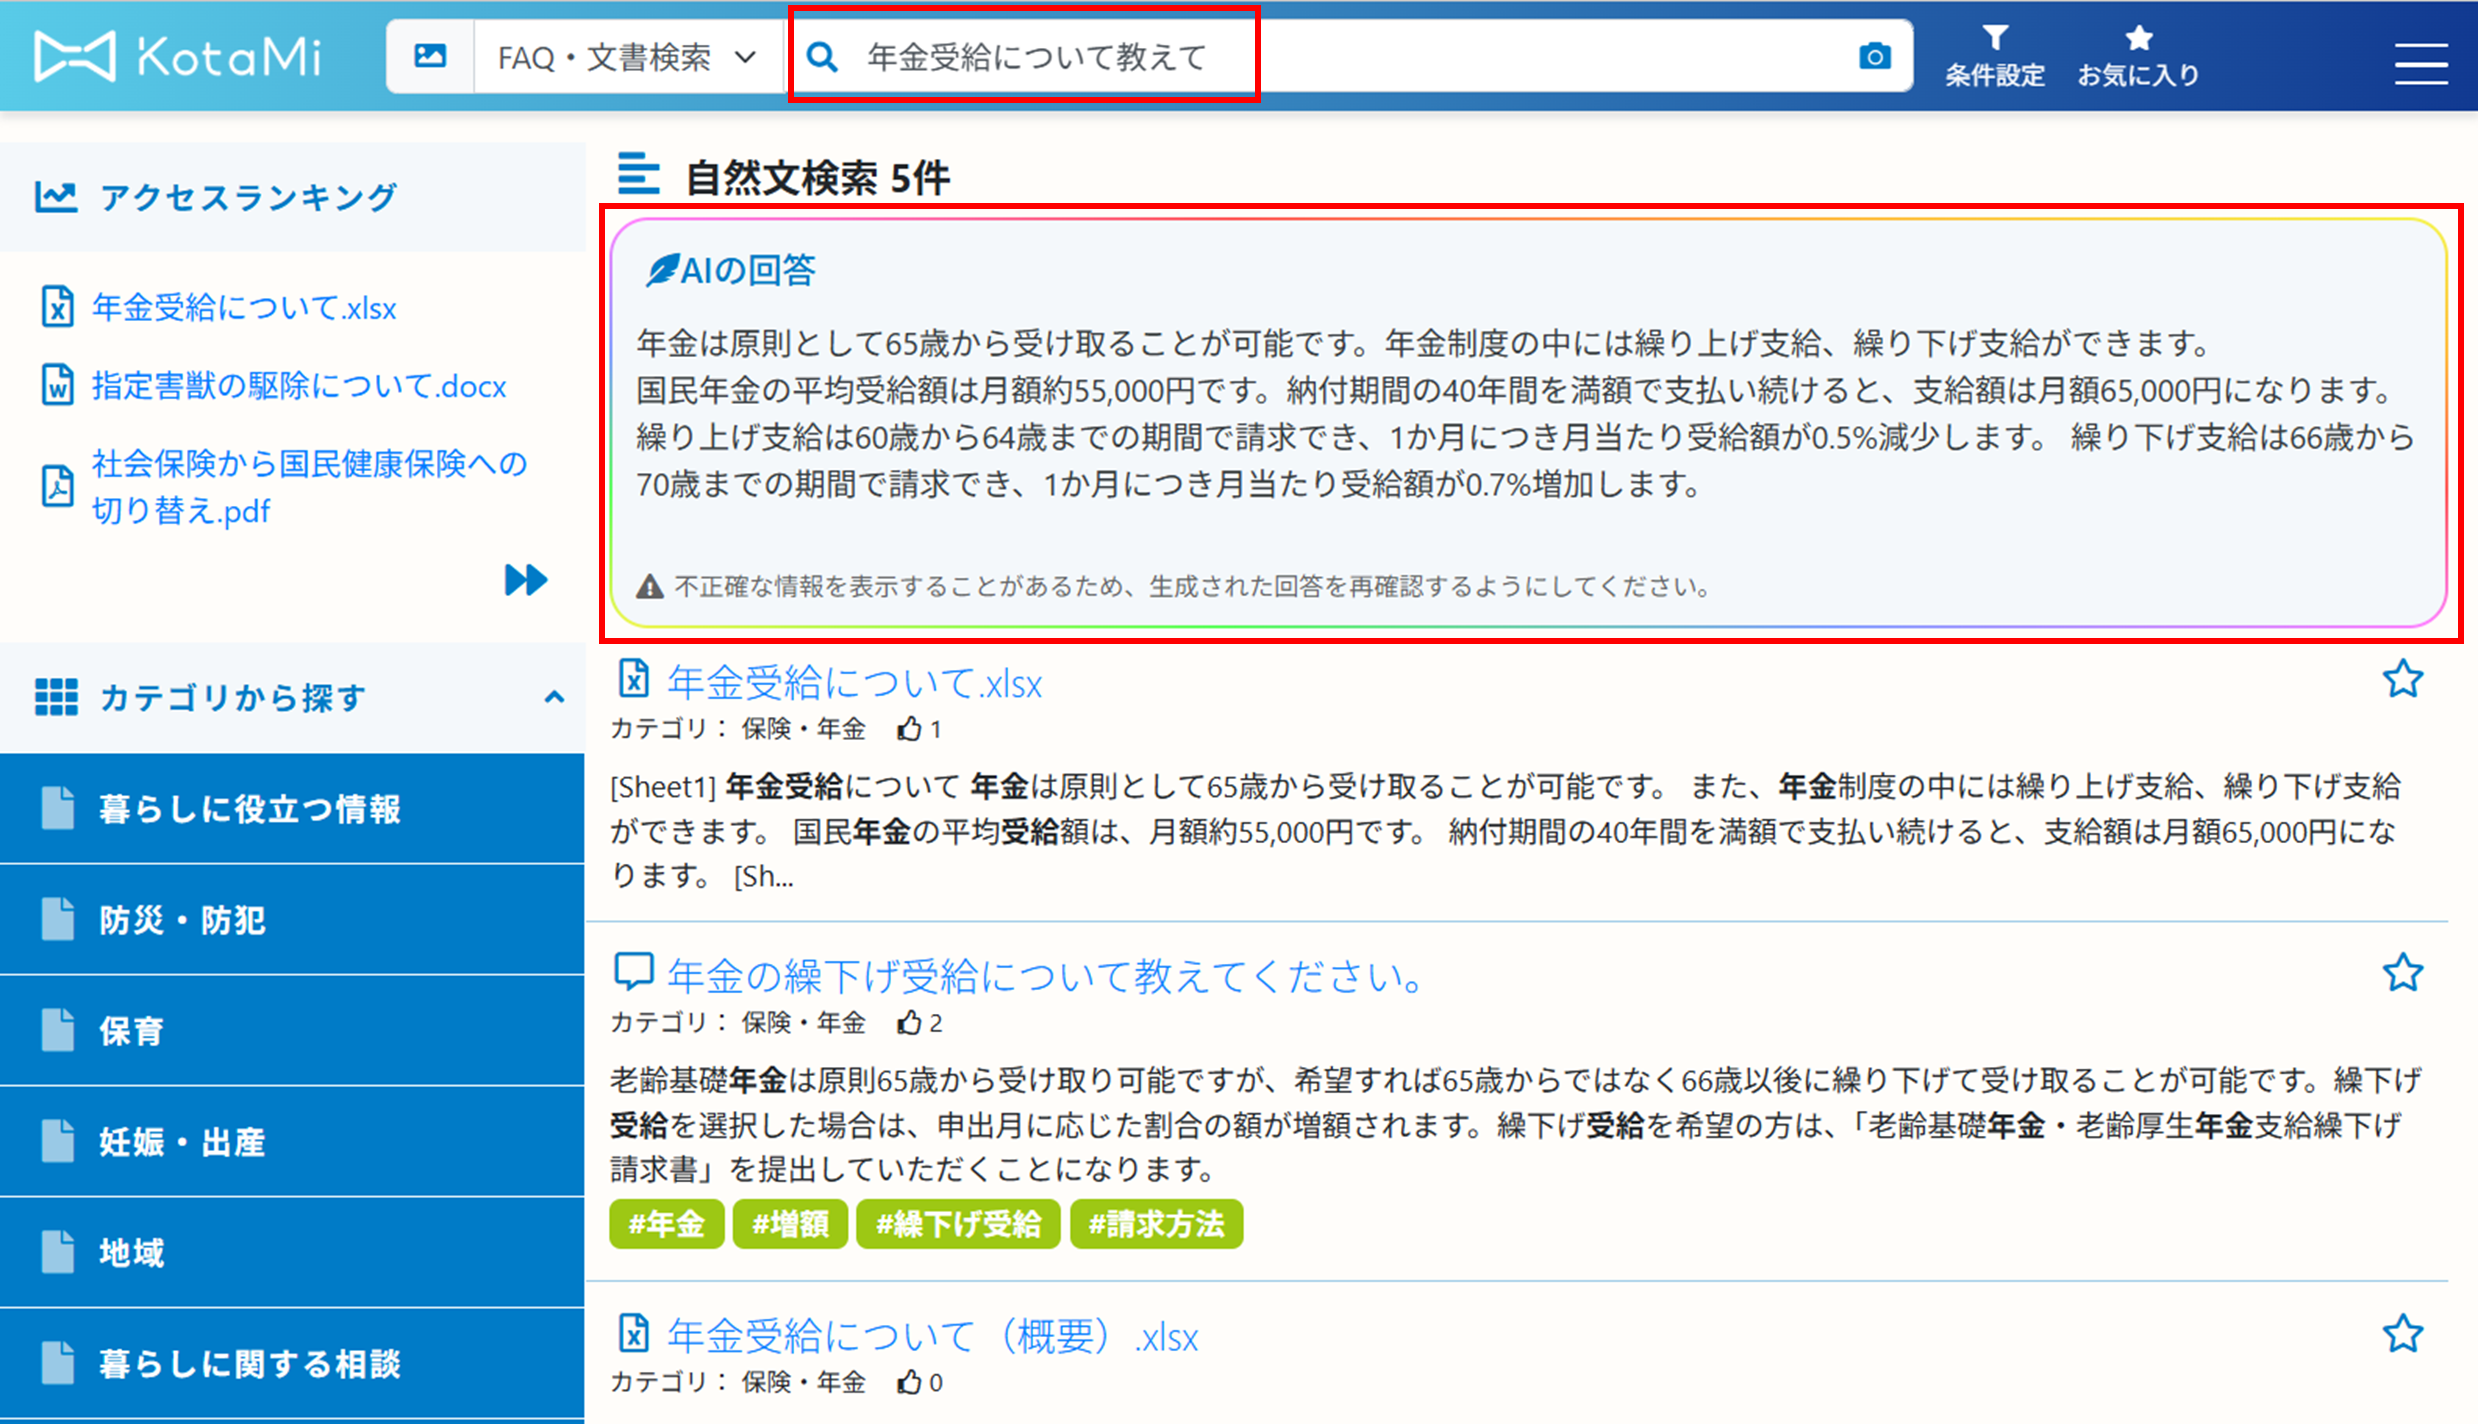Favorite star for 年金受給について（概要）.xlsx
Screen dimensions: 2478x1424
[x=2402, y=1333]
